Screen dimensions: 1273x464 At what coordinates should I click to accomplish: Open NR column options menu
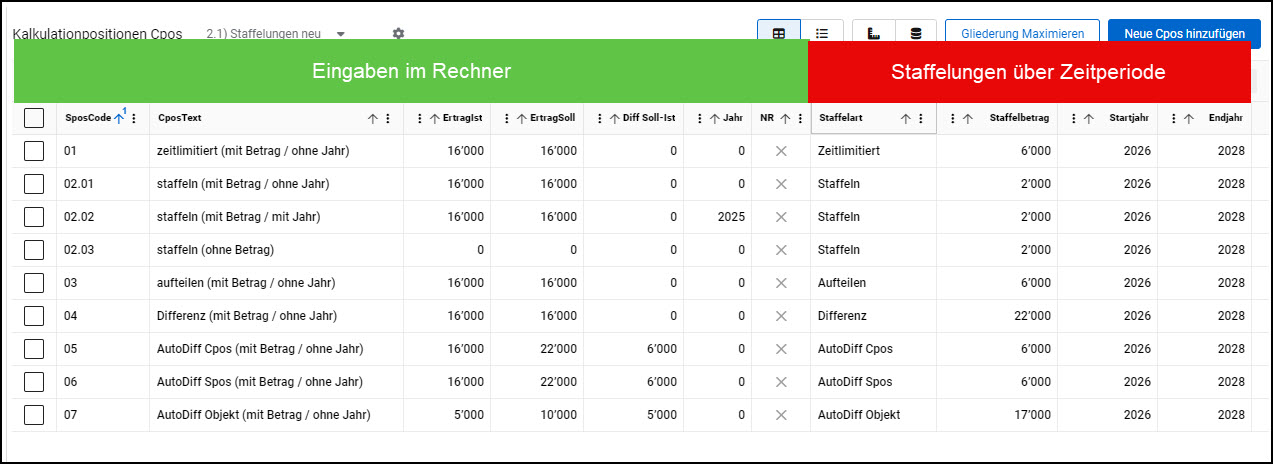(x=800, y=118)
